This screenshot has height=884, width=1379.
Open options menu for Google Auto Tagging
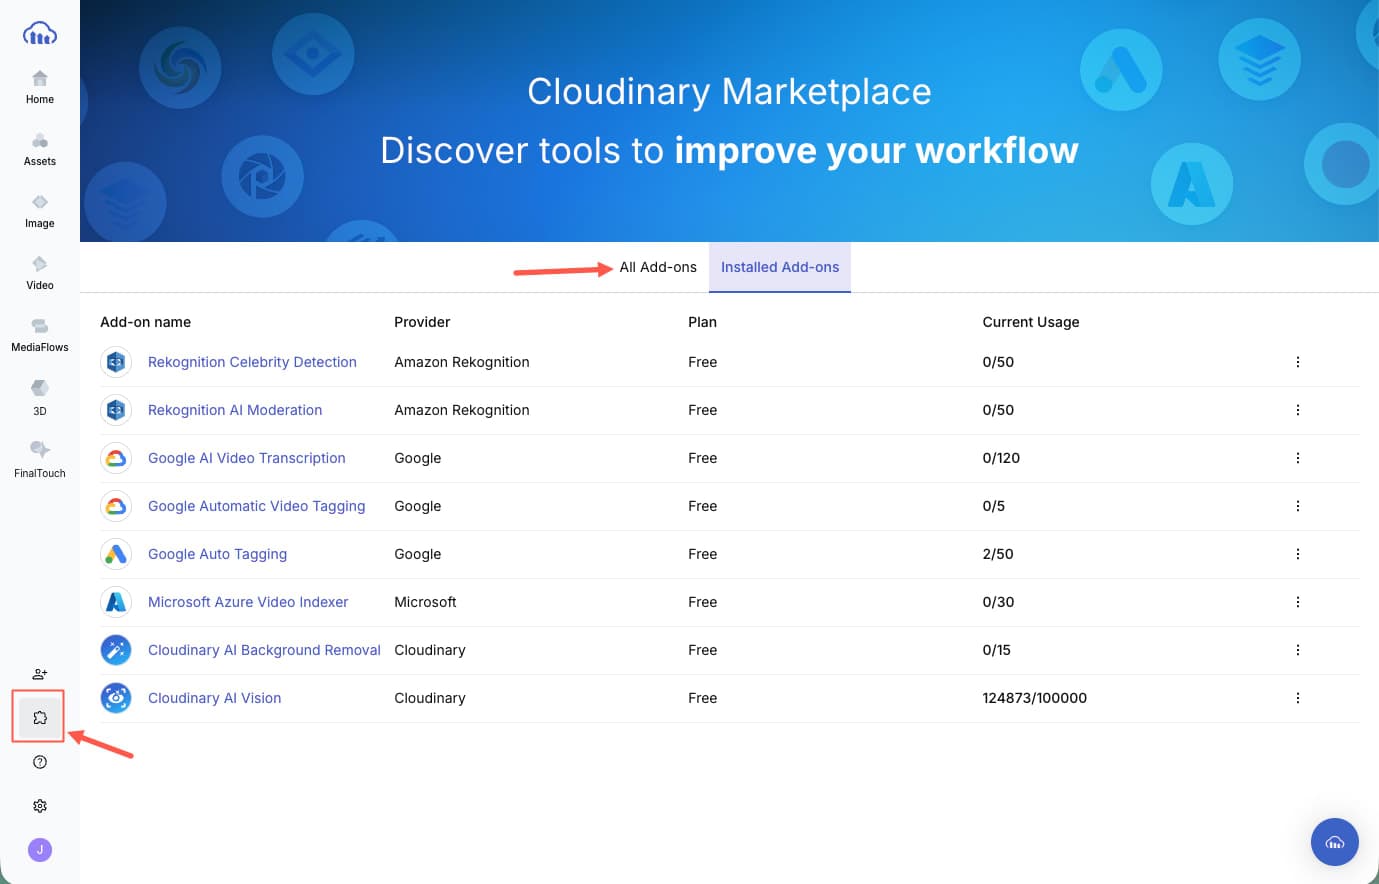(x=1298, y=554)
